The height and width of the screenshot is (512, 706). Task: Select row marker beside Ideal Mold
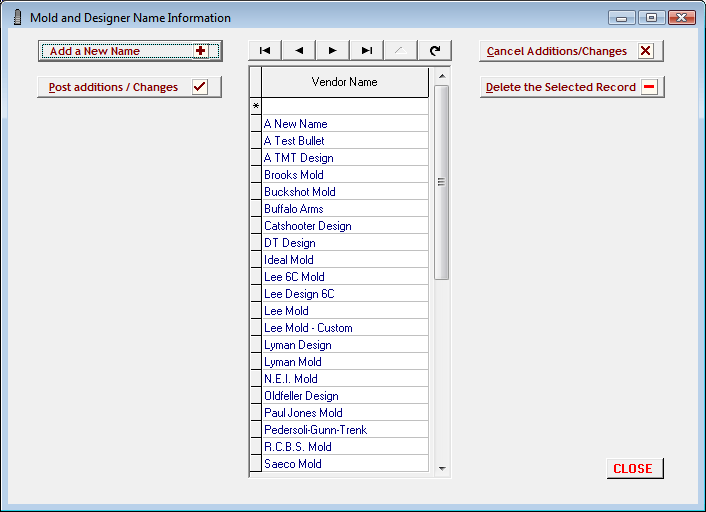pyautogui.click(x=255, y=260)
